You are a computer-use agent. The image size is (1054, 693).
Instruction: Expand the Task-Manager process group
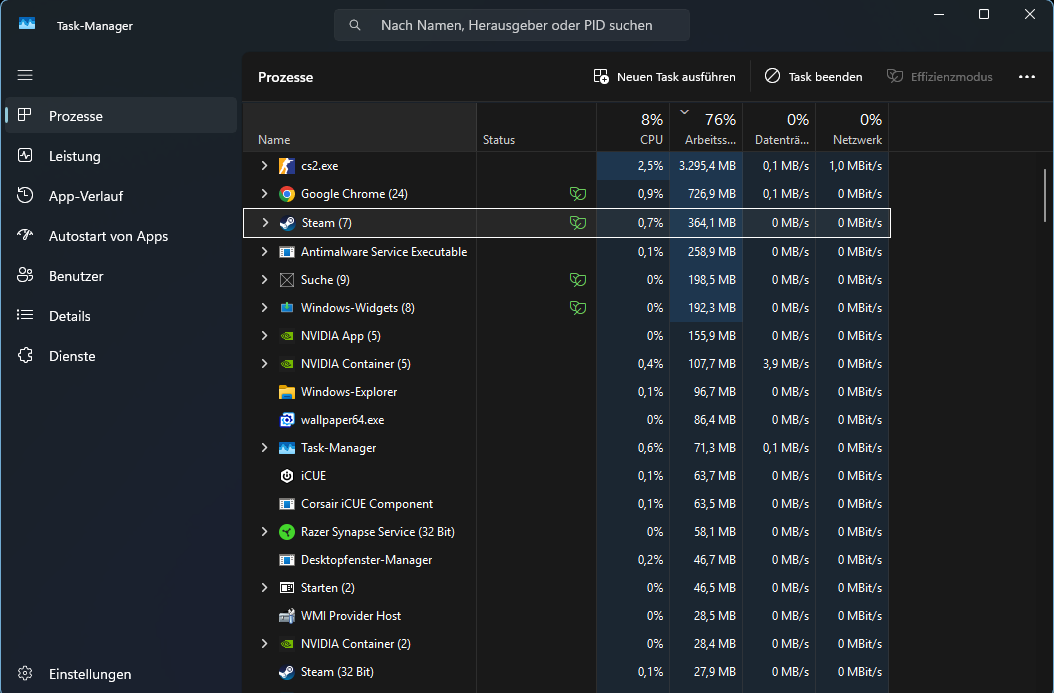tap(264, 448)
